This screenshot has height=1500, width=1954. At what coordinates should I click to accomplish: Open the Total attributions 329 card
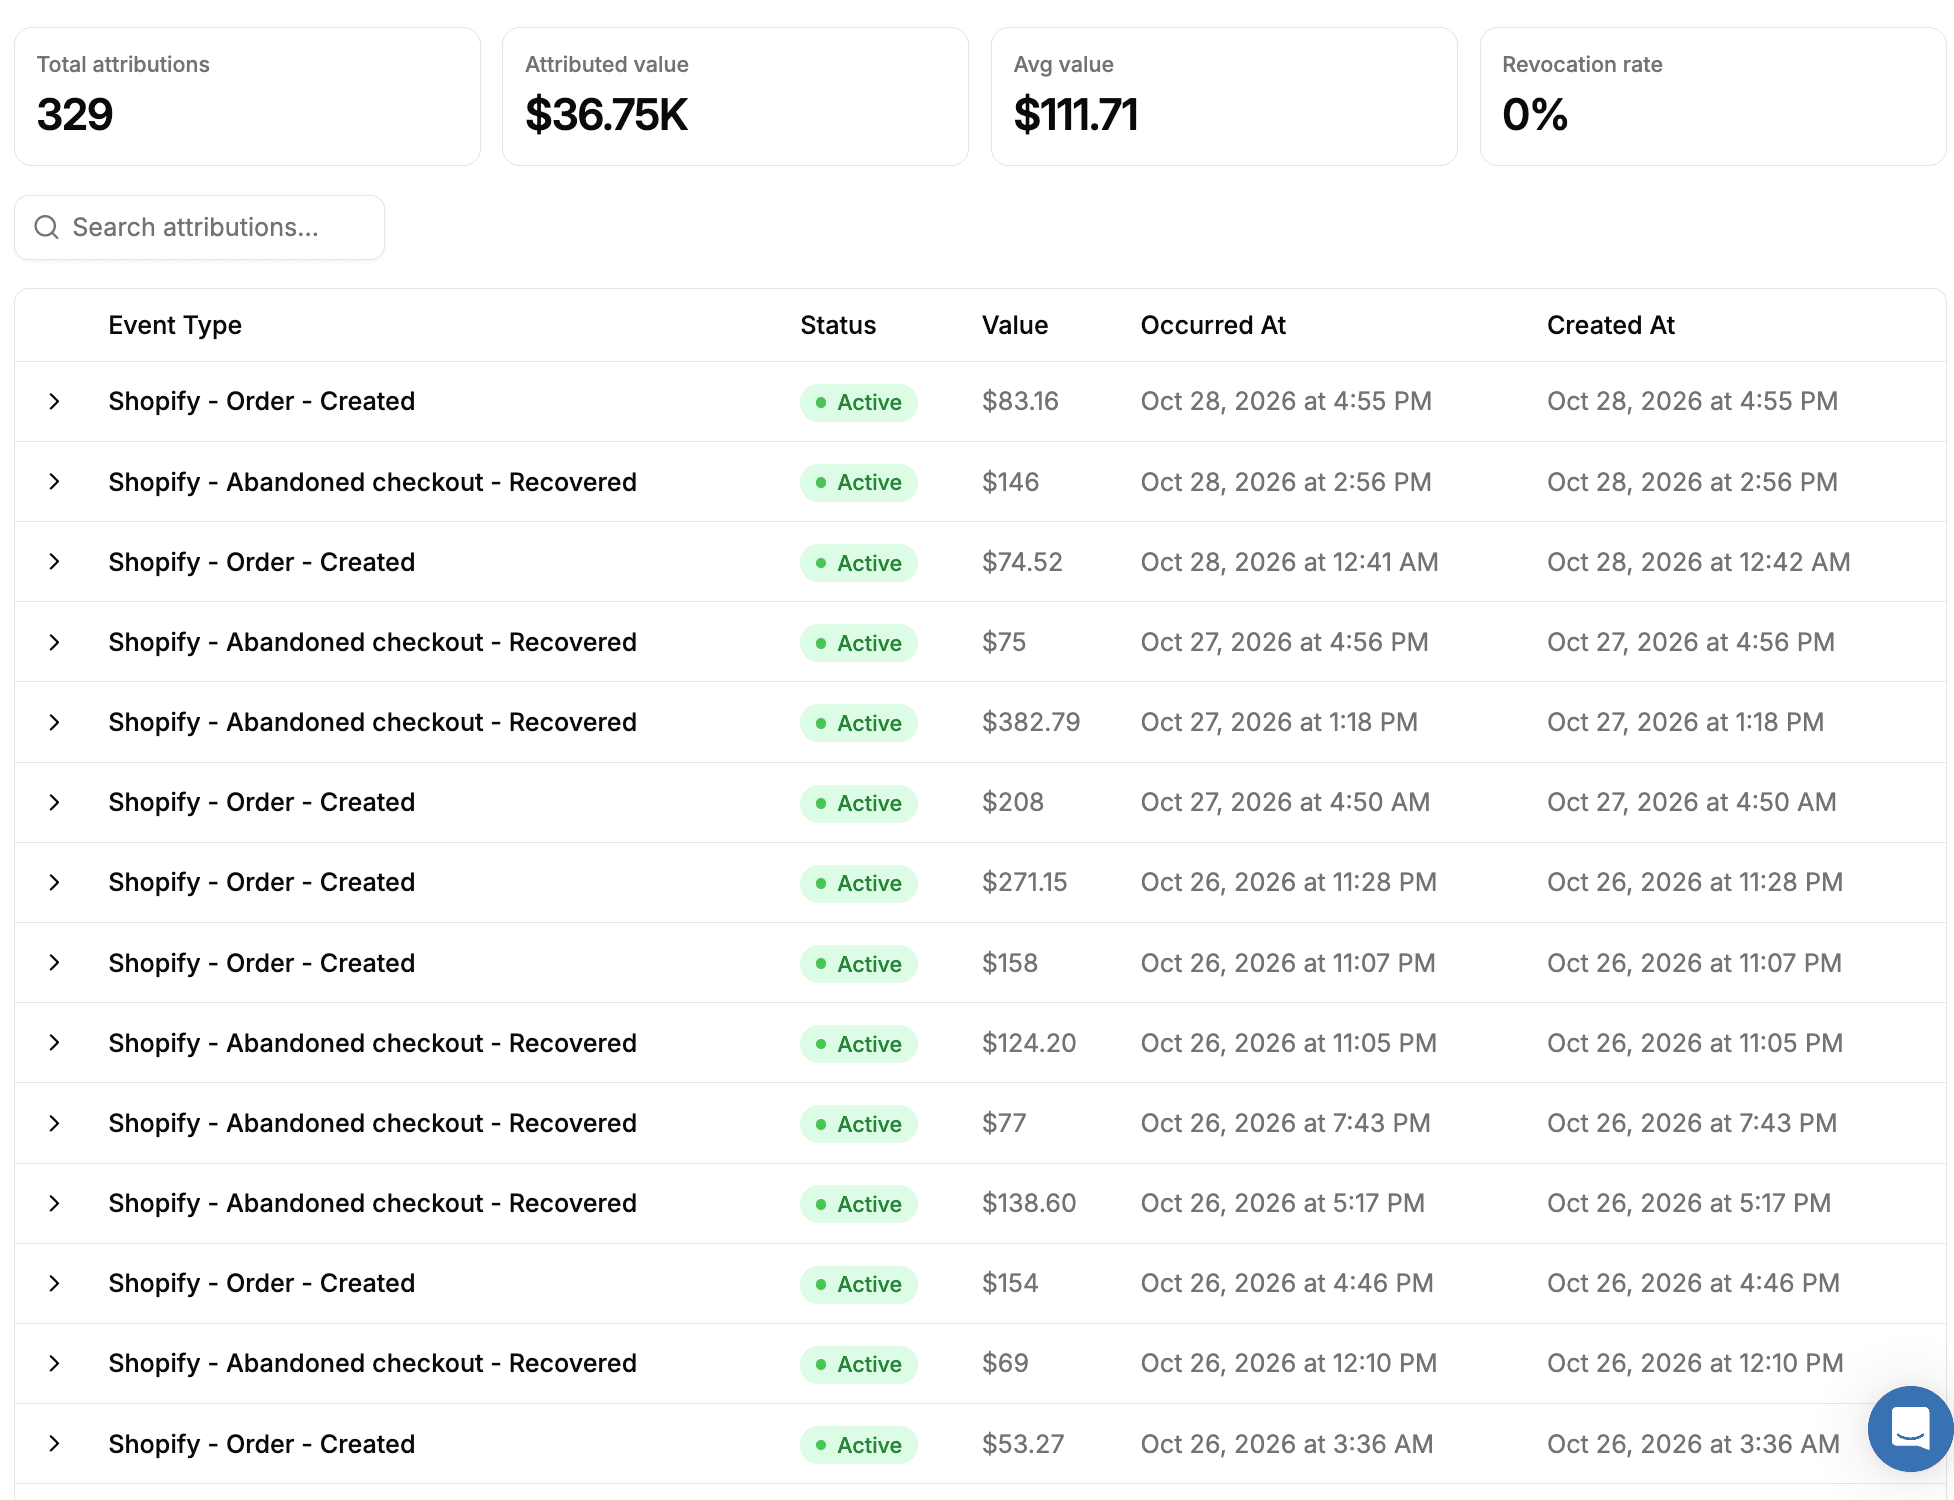click(x=247, y=96)
